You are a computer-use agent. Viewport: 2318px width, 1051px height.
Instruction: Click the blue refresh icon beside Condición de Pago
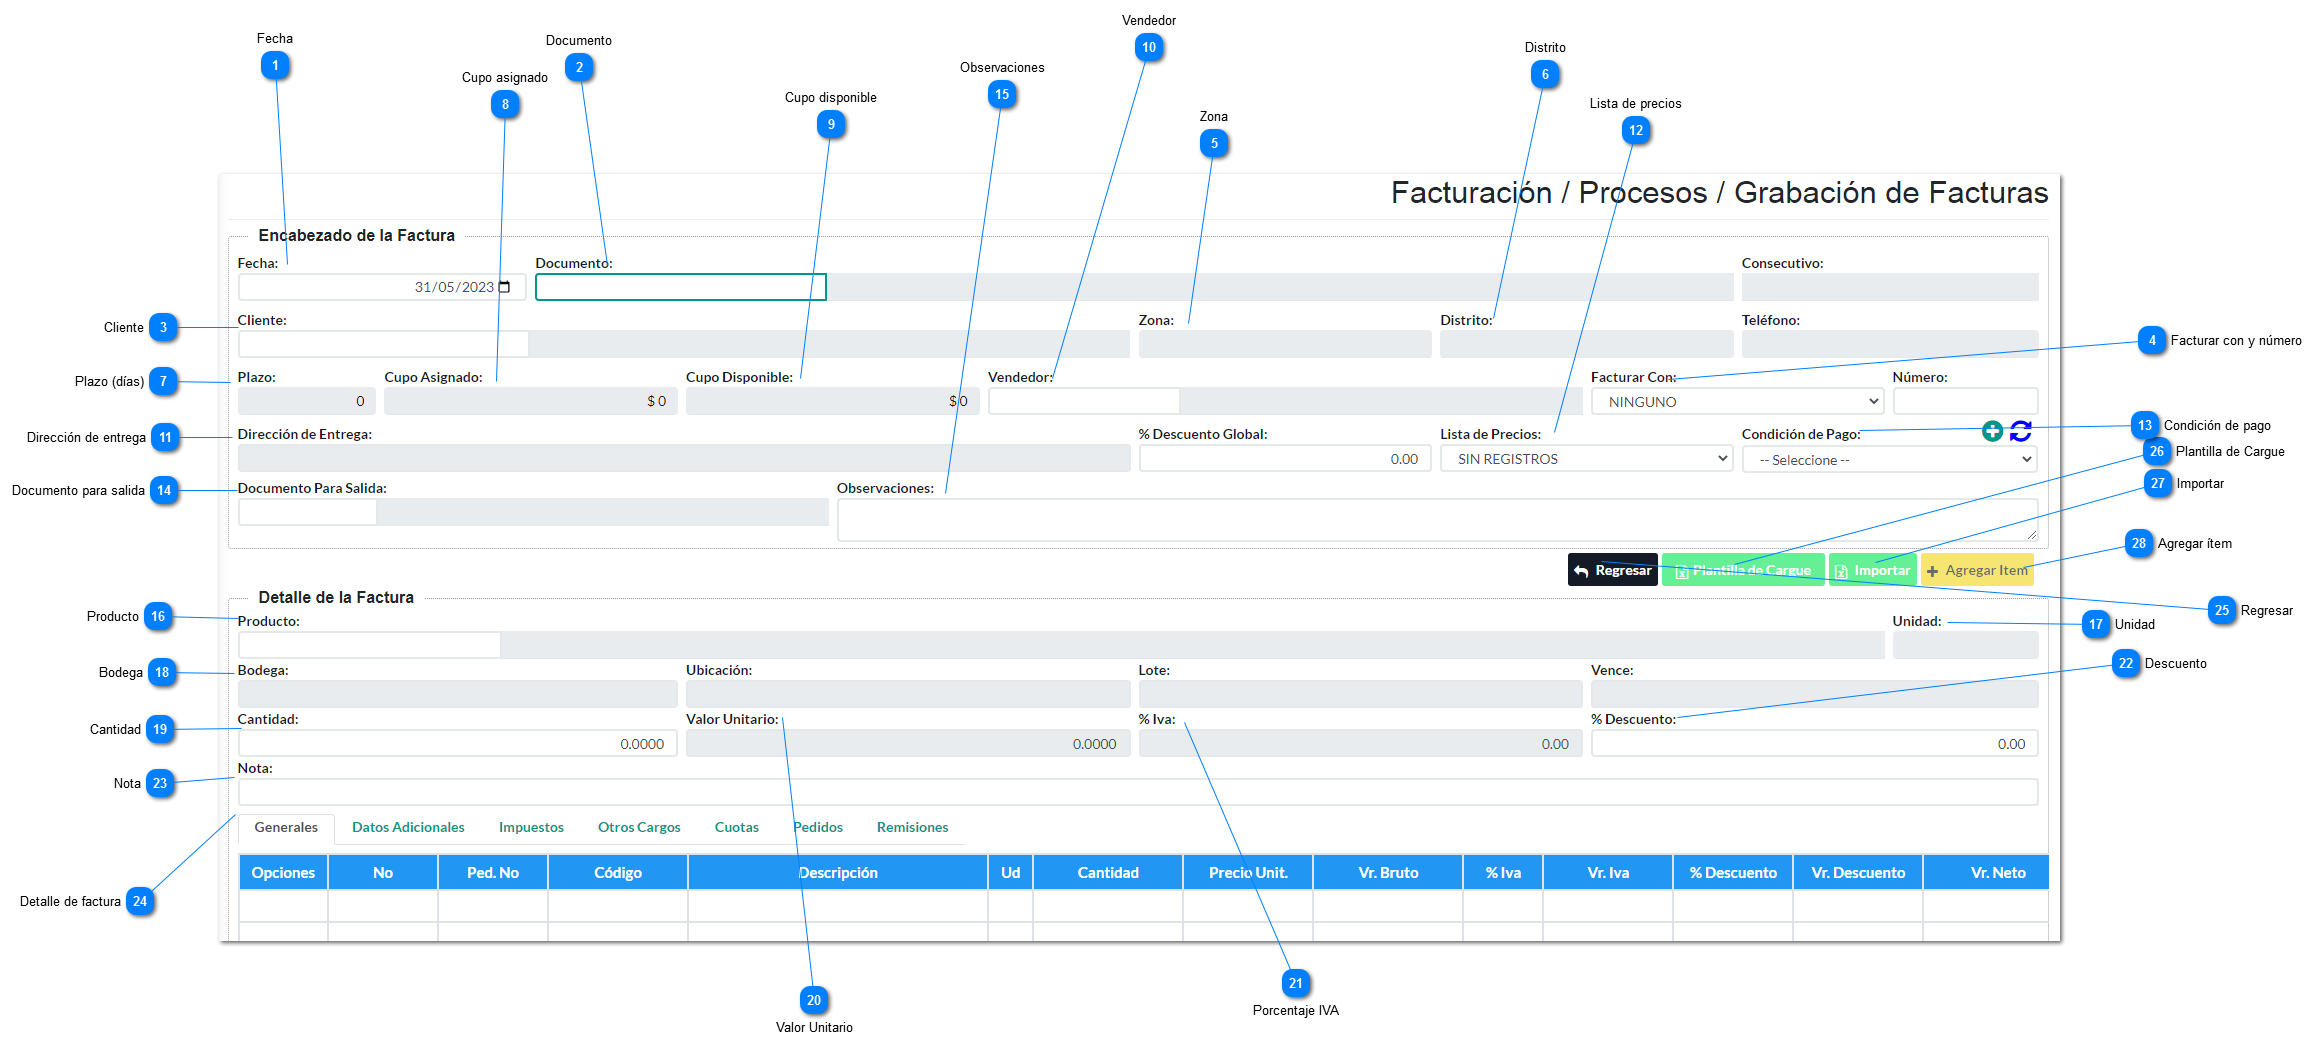coord(2021,431)
